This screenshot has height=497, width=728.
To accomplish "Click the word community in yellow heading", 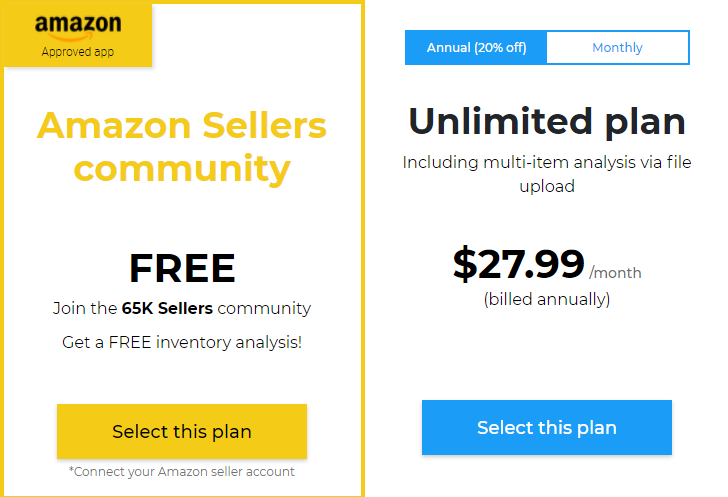I will tap(182, 169).
